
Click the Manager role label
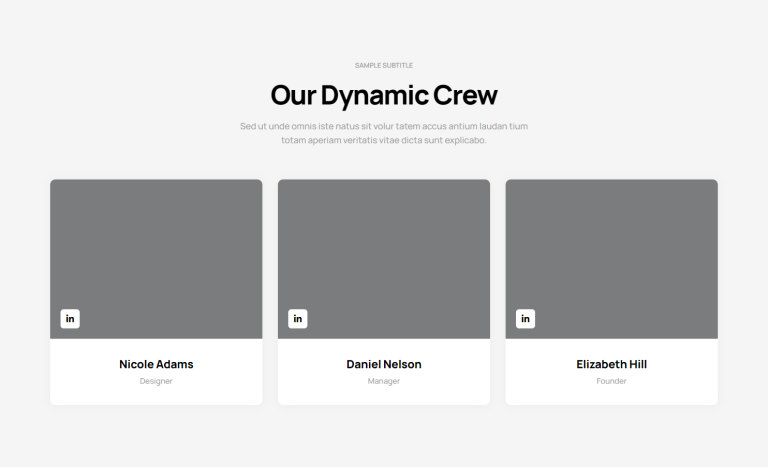384,381
